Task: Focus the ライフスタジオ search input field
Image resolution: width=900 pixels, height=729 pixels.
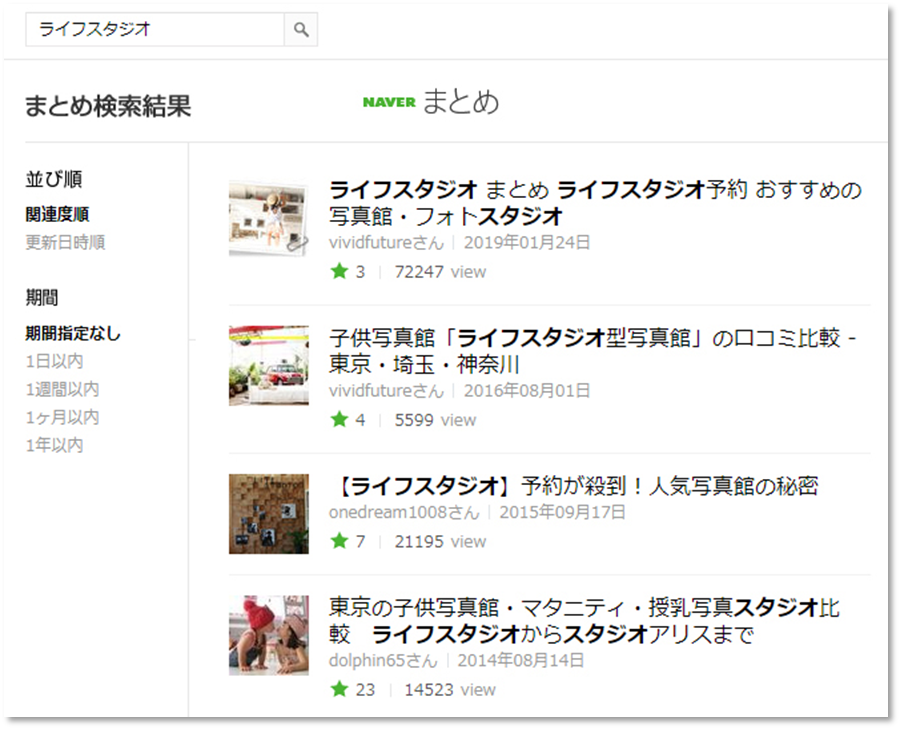Action: tap(155, 29)
